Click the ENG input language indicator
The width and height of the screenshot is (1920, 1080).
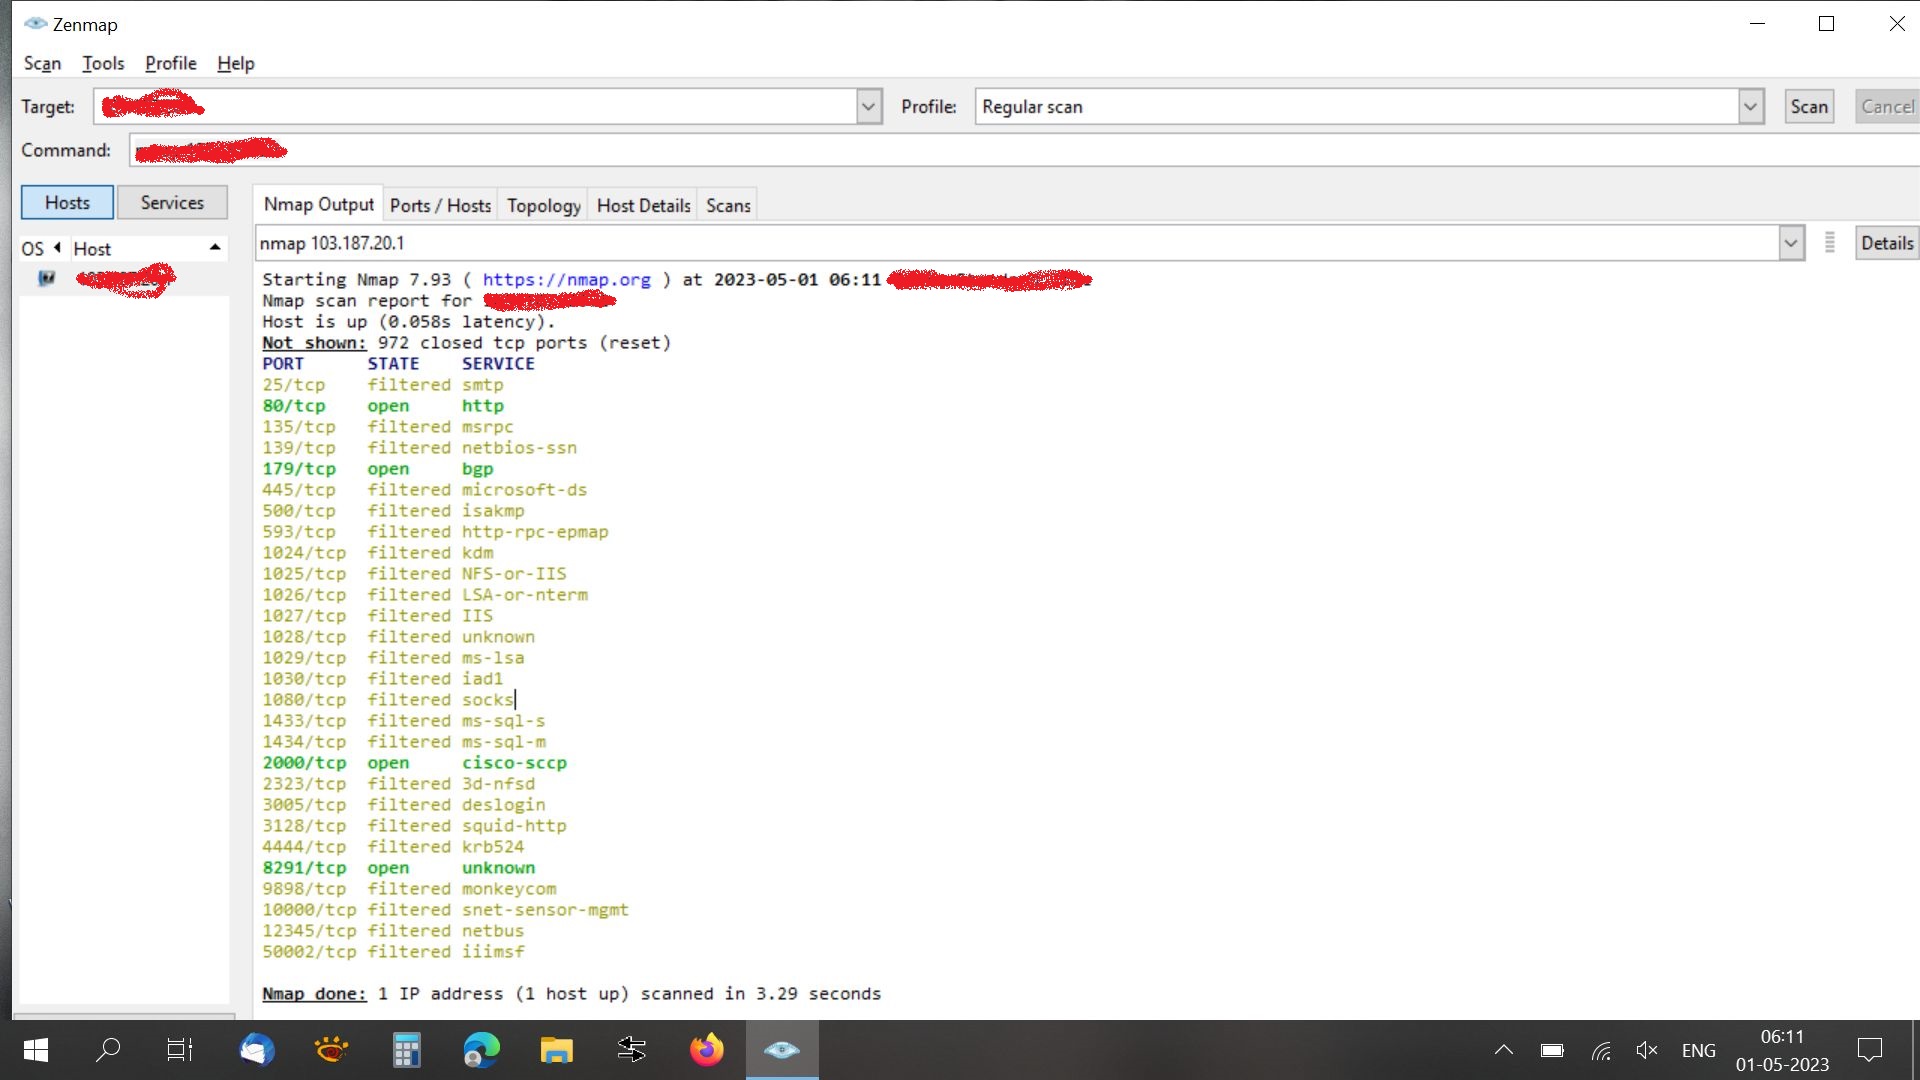click(x=1698, y=1050)
